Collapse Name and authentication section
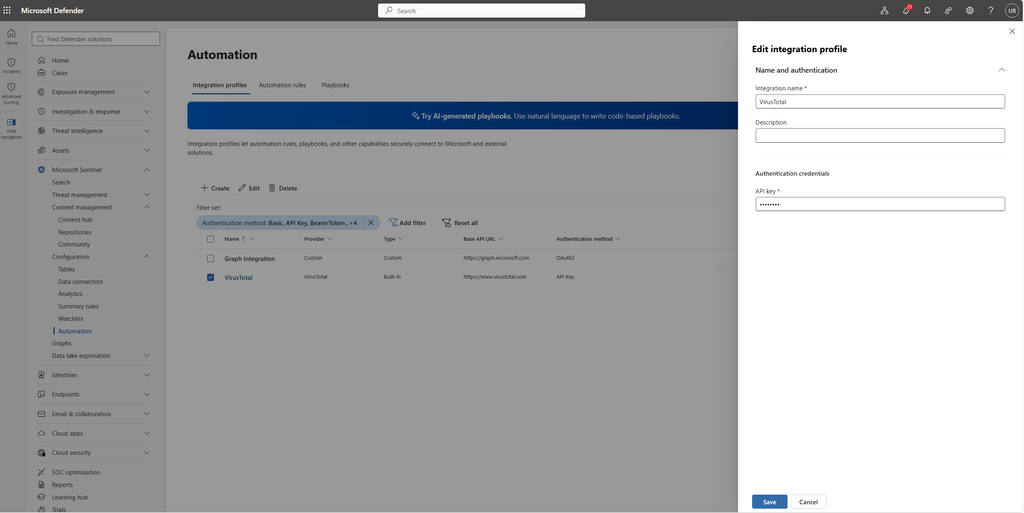1024x513 pixels. [x=1001, y=70]
